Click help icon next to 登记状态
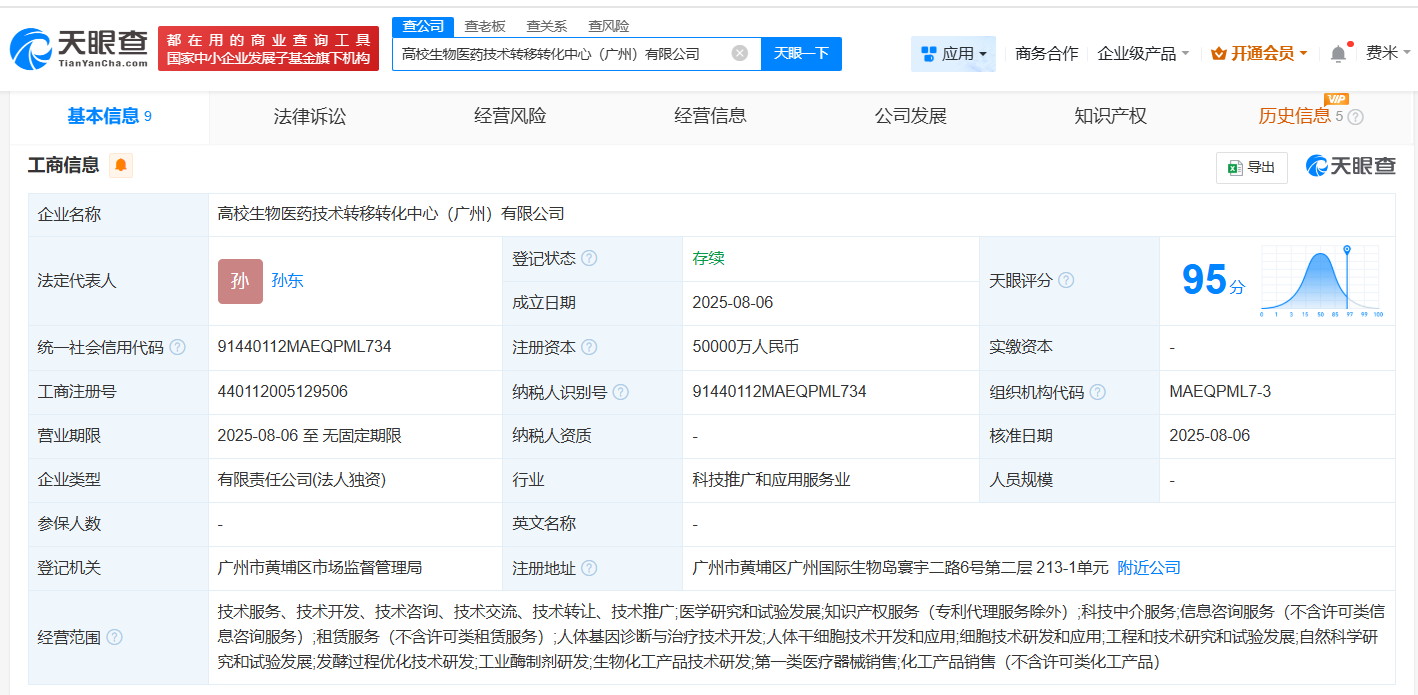1418x695 pixels. [589, 259]
